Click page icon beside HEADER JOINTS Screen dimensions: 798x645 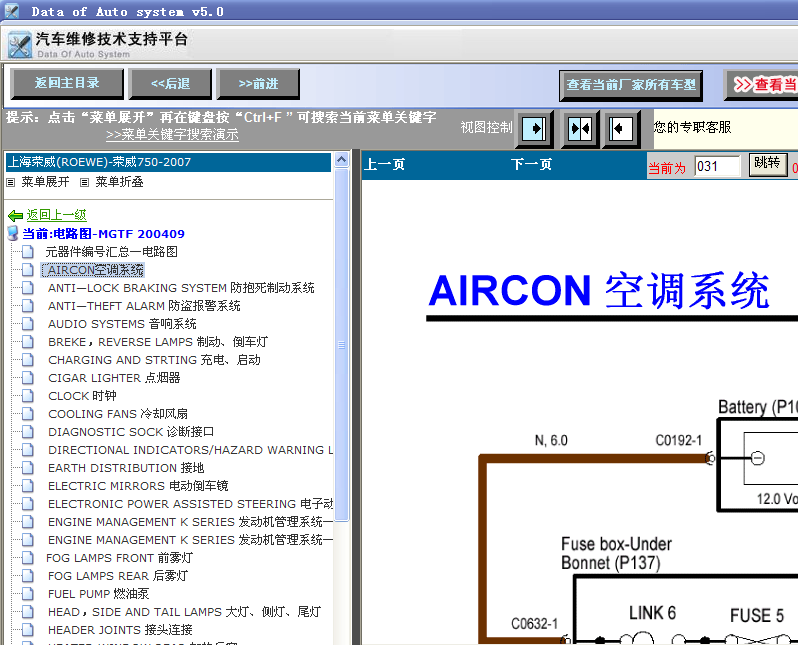coord(27,630)
